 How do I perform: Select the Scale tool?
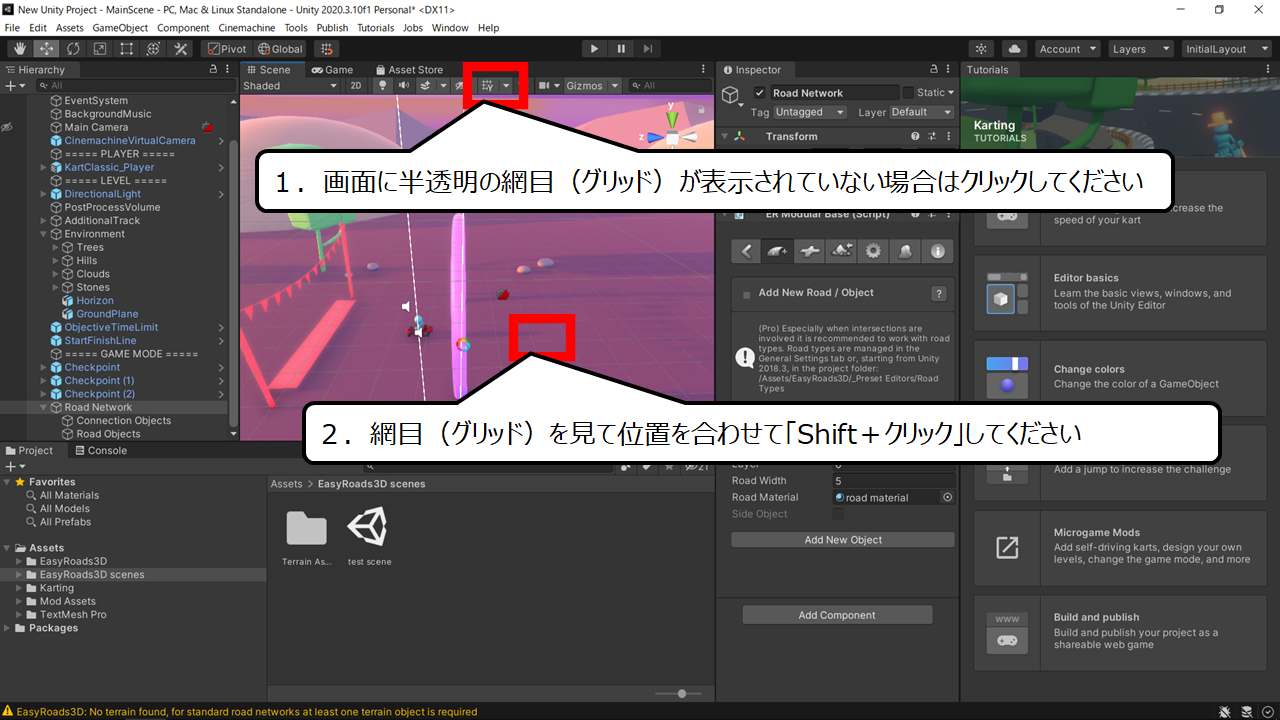tap(100, 48)
